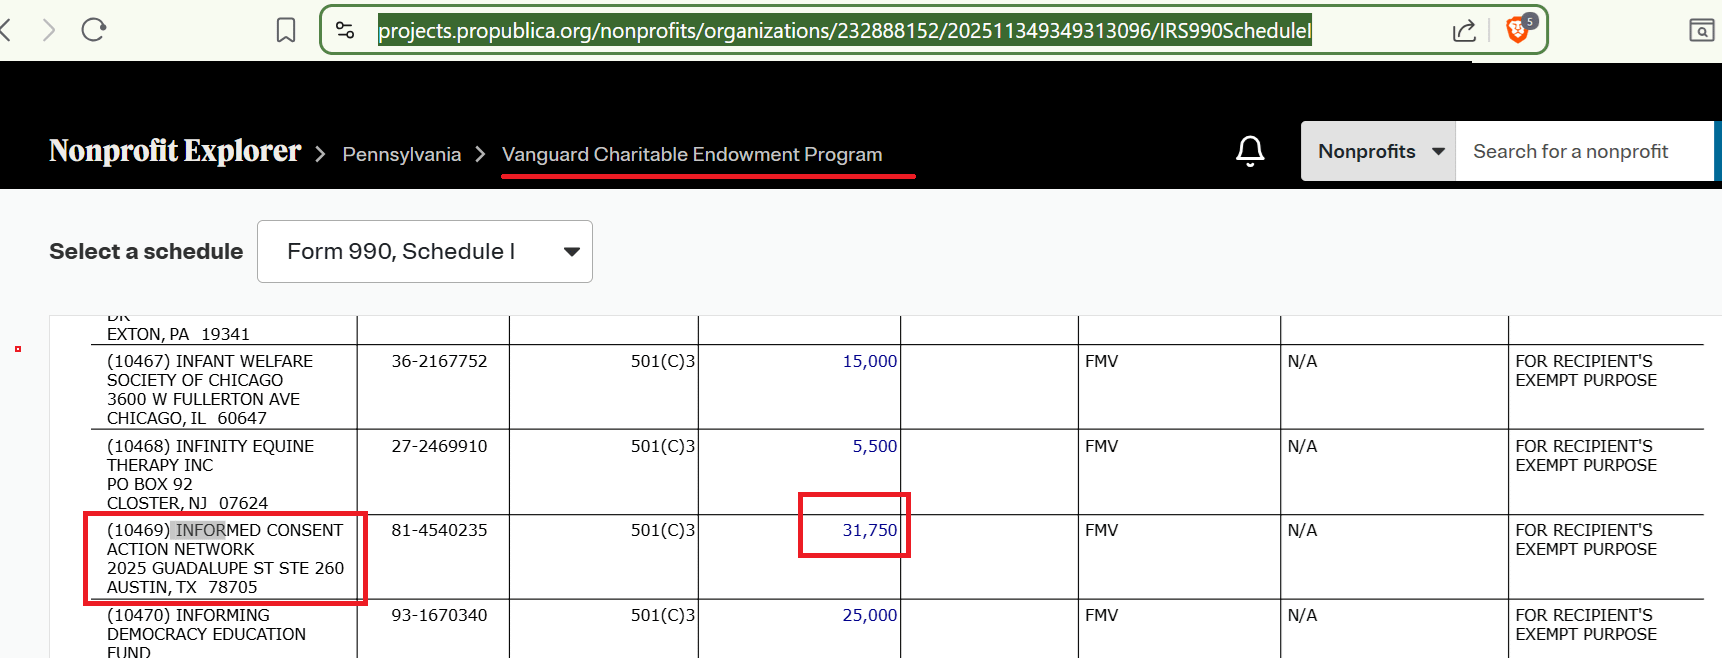This screenshot has width=1722, height=658.
Task: Go to Nonprofit Explorer home
Action: pyautogui.click(x=175, y=151)
